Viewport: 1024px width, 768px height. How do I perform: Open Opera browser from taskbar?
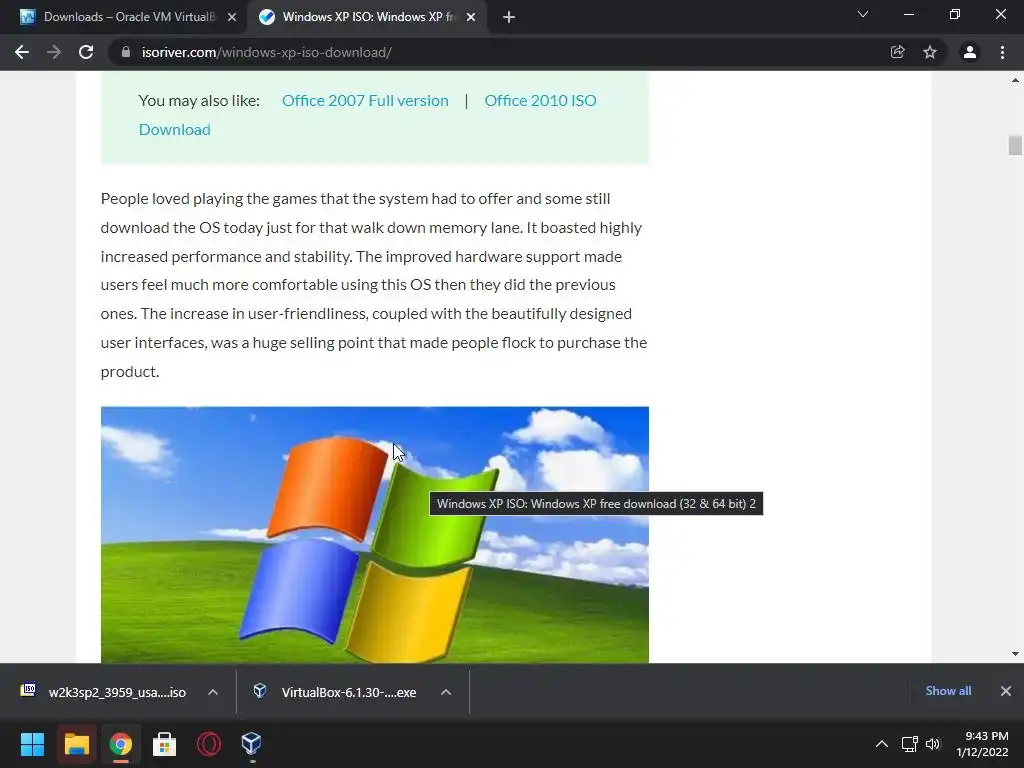tap(209, 744)
